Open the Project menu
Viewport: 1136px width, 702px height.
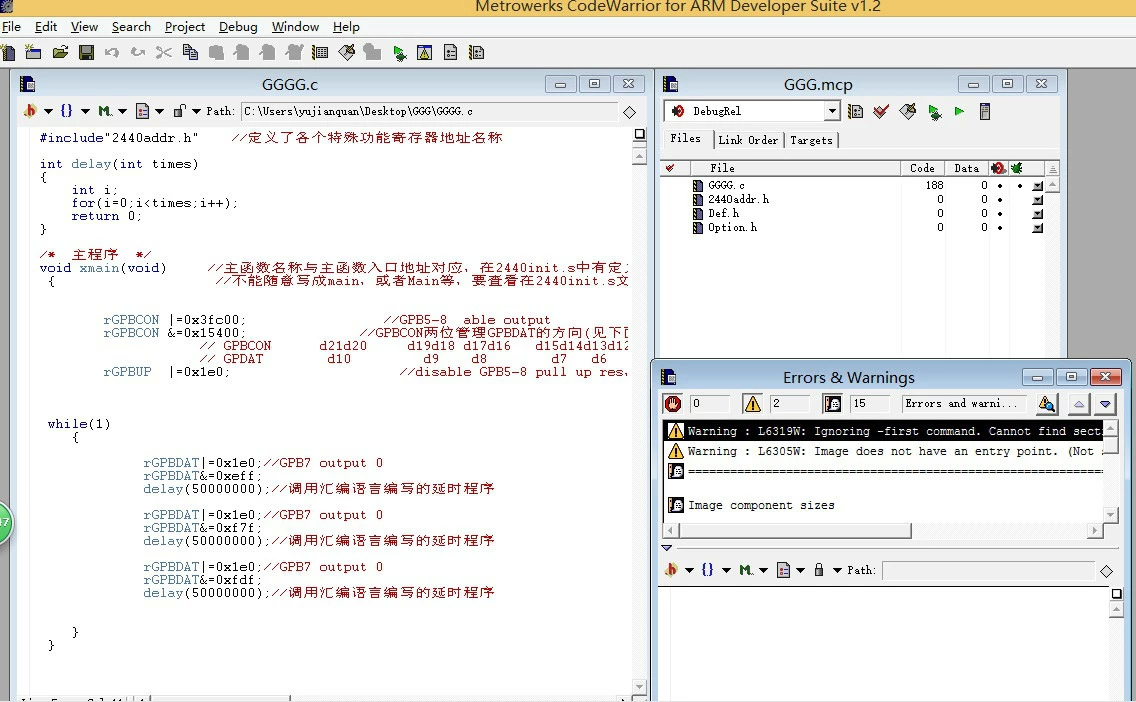pyautogui.click(x=184, y=27)
